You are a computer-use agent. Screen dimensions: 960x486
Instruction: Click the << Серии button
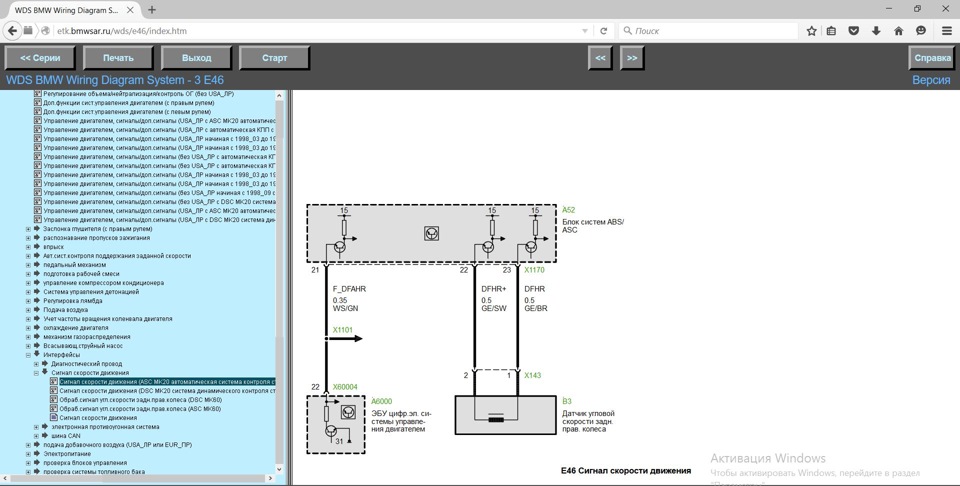click(40, 58)
